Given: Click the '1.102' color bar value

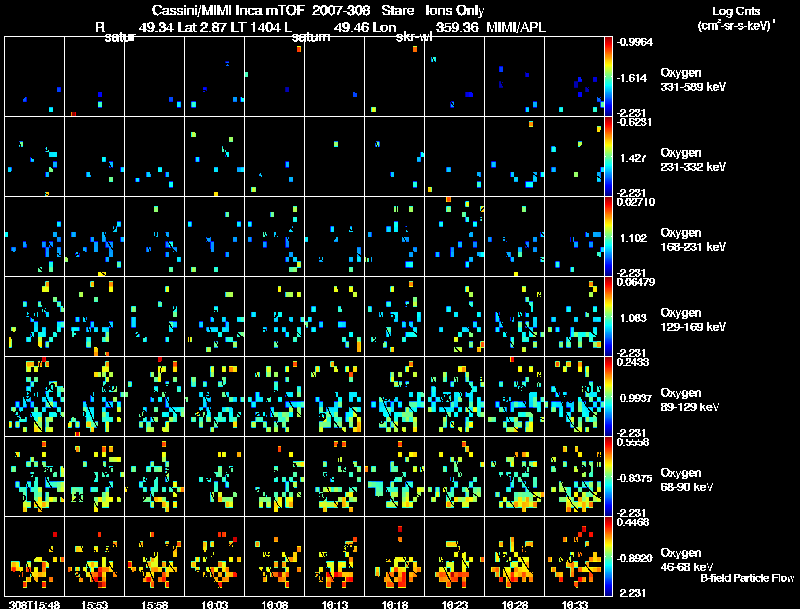Looking at the screenshot, I should coord(633,238).
